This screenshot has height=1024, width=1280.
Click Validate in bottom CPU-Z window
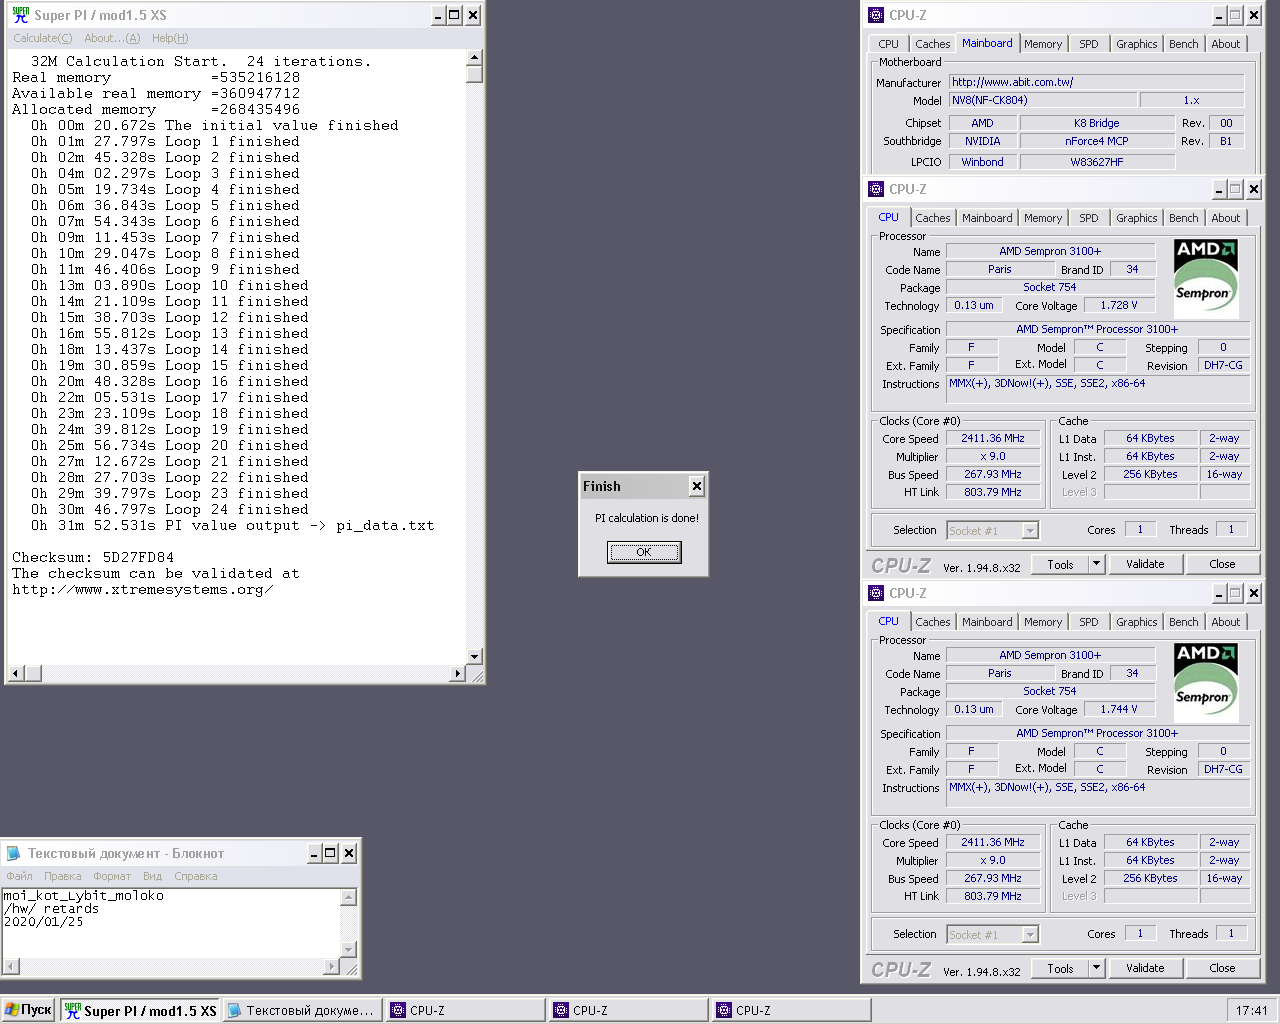click(1145, 968)
